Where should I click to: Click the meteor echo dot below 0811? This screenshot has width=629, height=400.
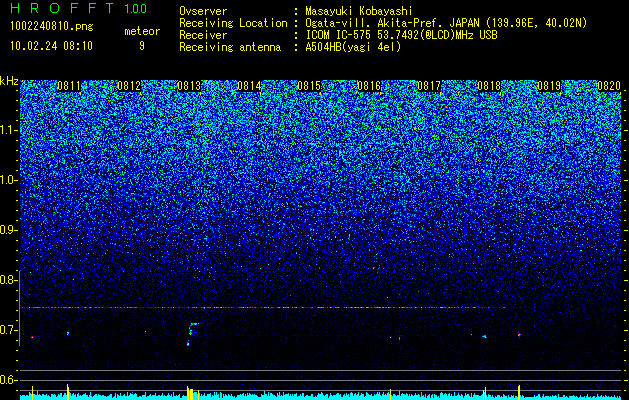(68, 333)
